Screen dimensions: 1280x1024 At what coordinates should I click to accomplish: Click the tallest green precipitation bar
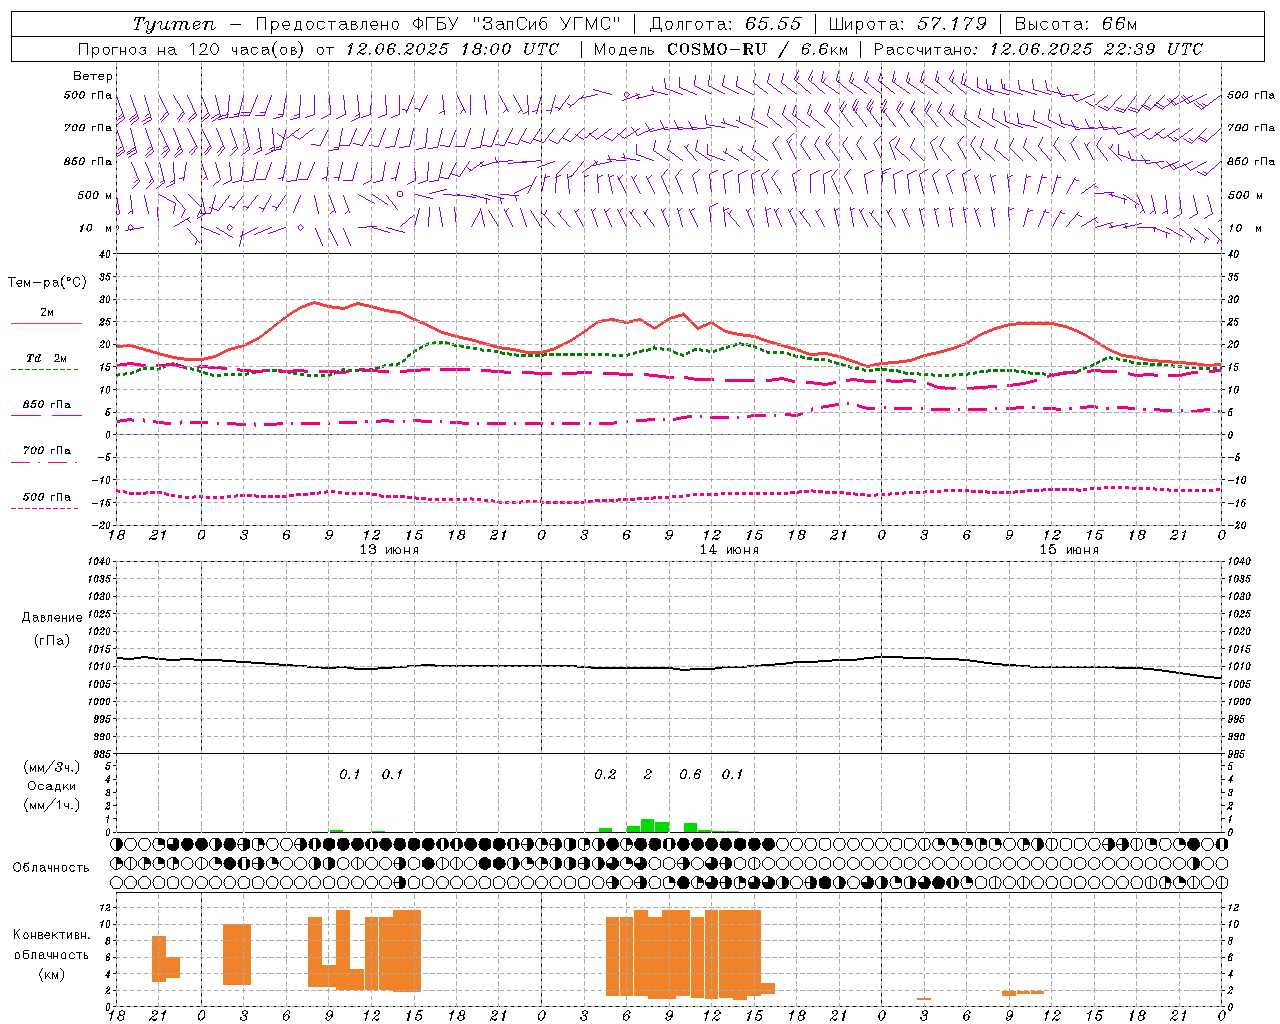point(648,825)
